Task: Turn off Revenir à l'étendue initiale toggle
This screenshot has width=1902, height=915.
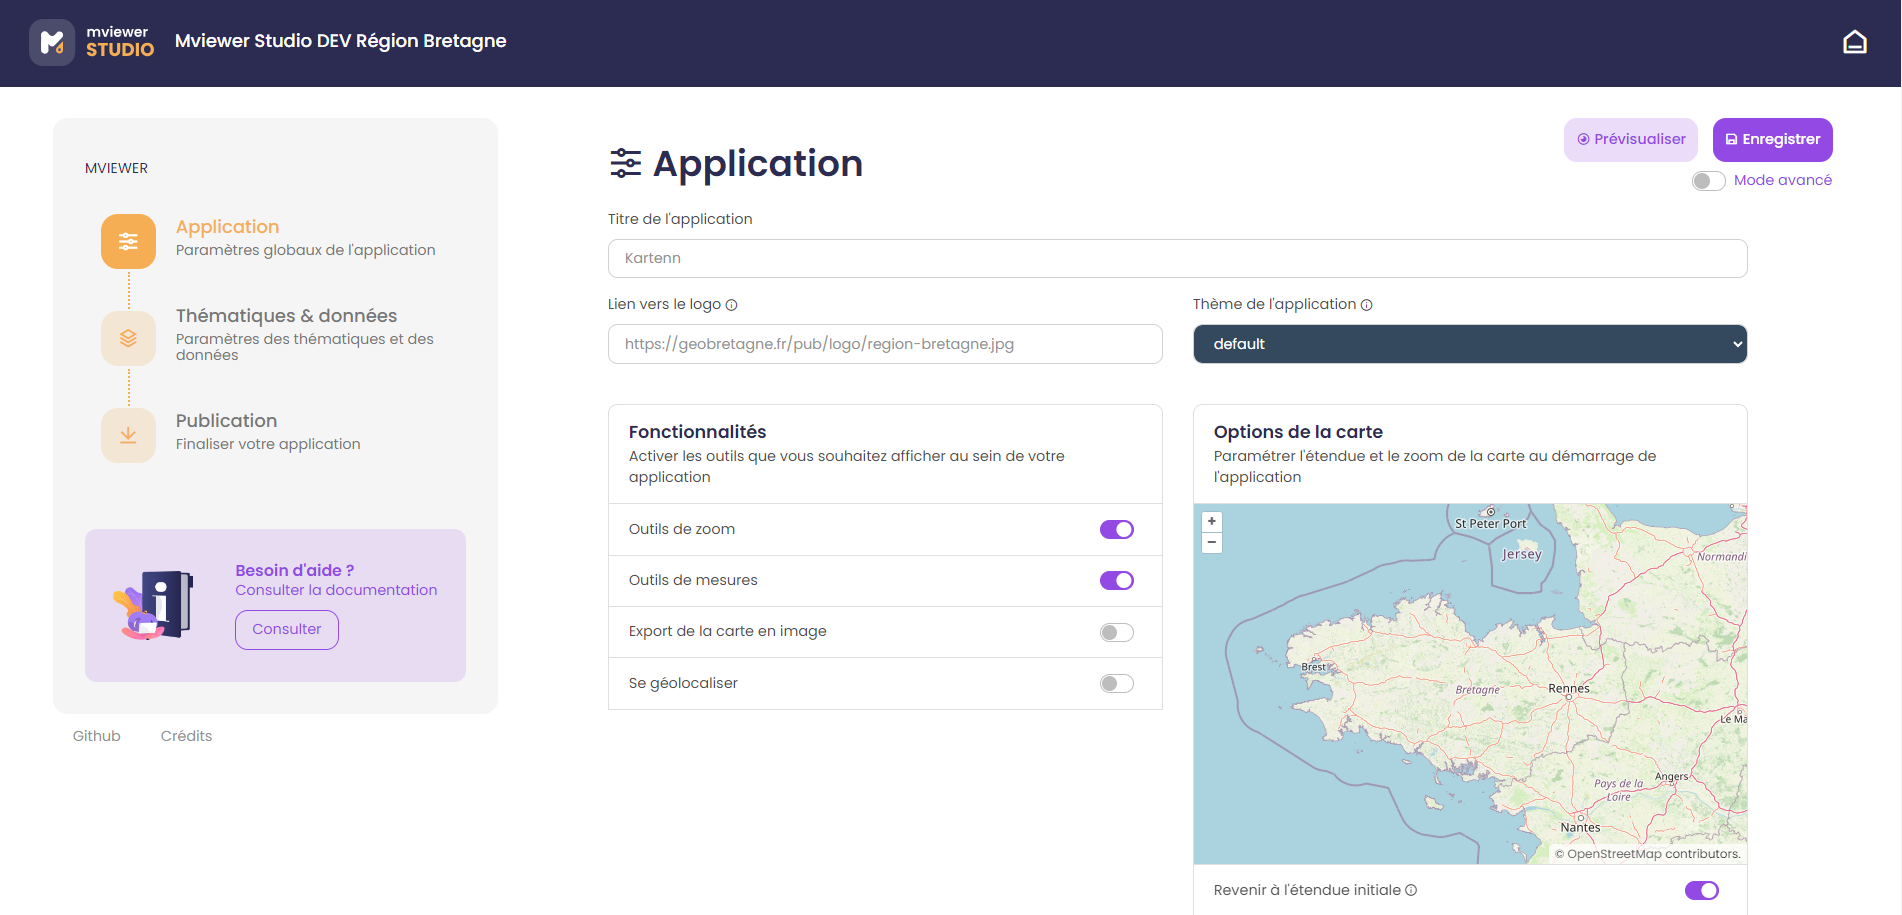Action: 1702,890
